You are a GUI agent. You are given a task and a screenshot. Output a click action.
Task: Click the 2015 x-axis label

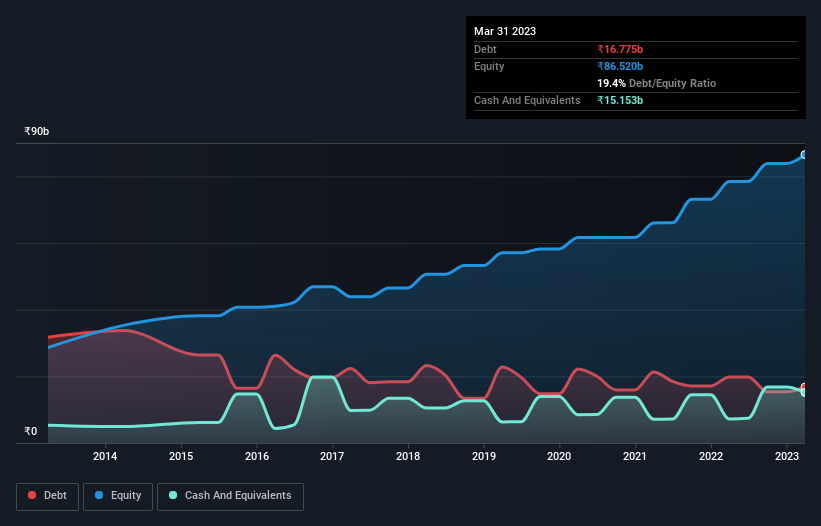[x=181, y=456]
